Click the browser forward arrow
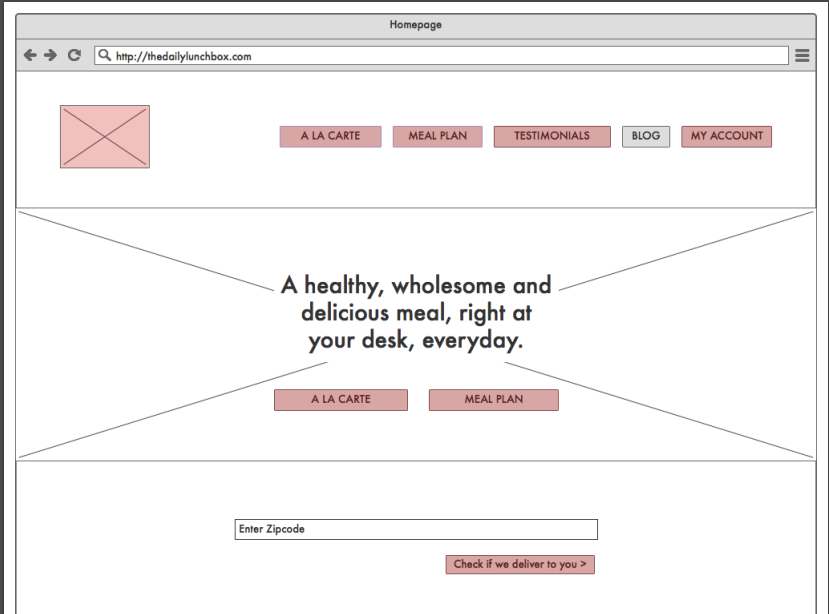The width and height of the screenshot is (829, 614). click(x=50, y=55)
